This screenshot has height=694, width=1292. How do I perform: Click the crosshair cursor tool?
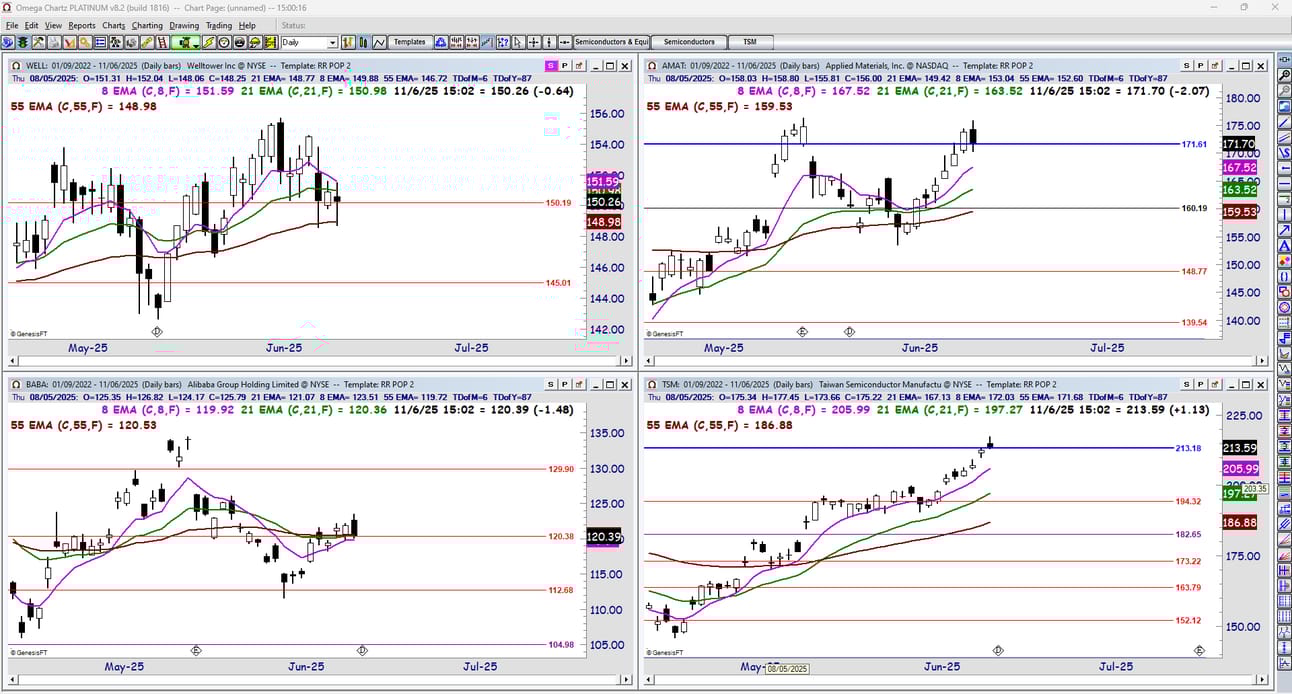534,43
